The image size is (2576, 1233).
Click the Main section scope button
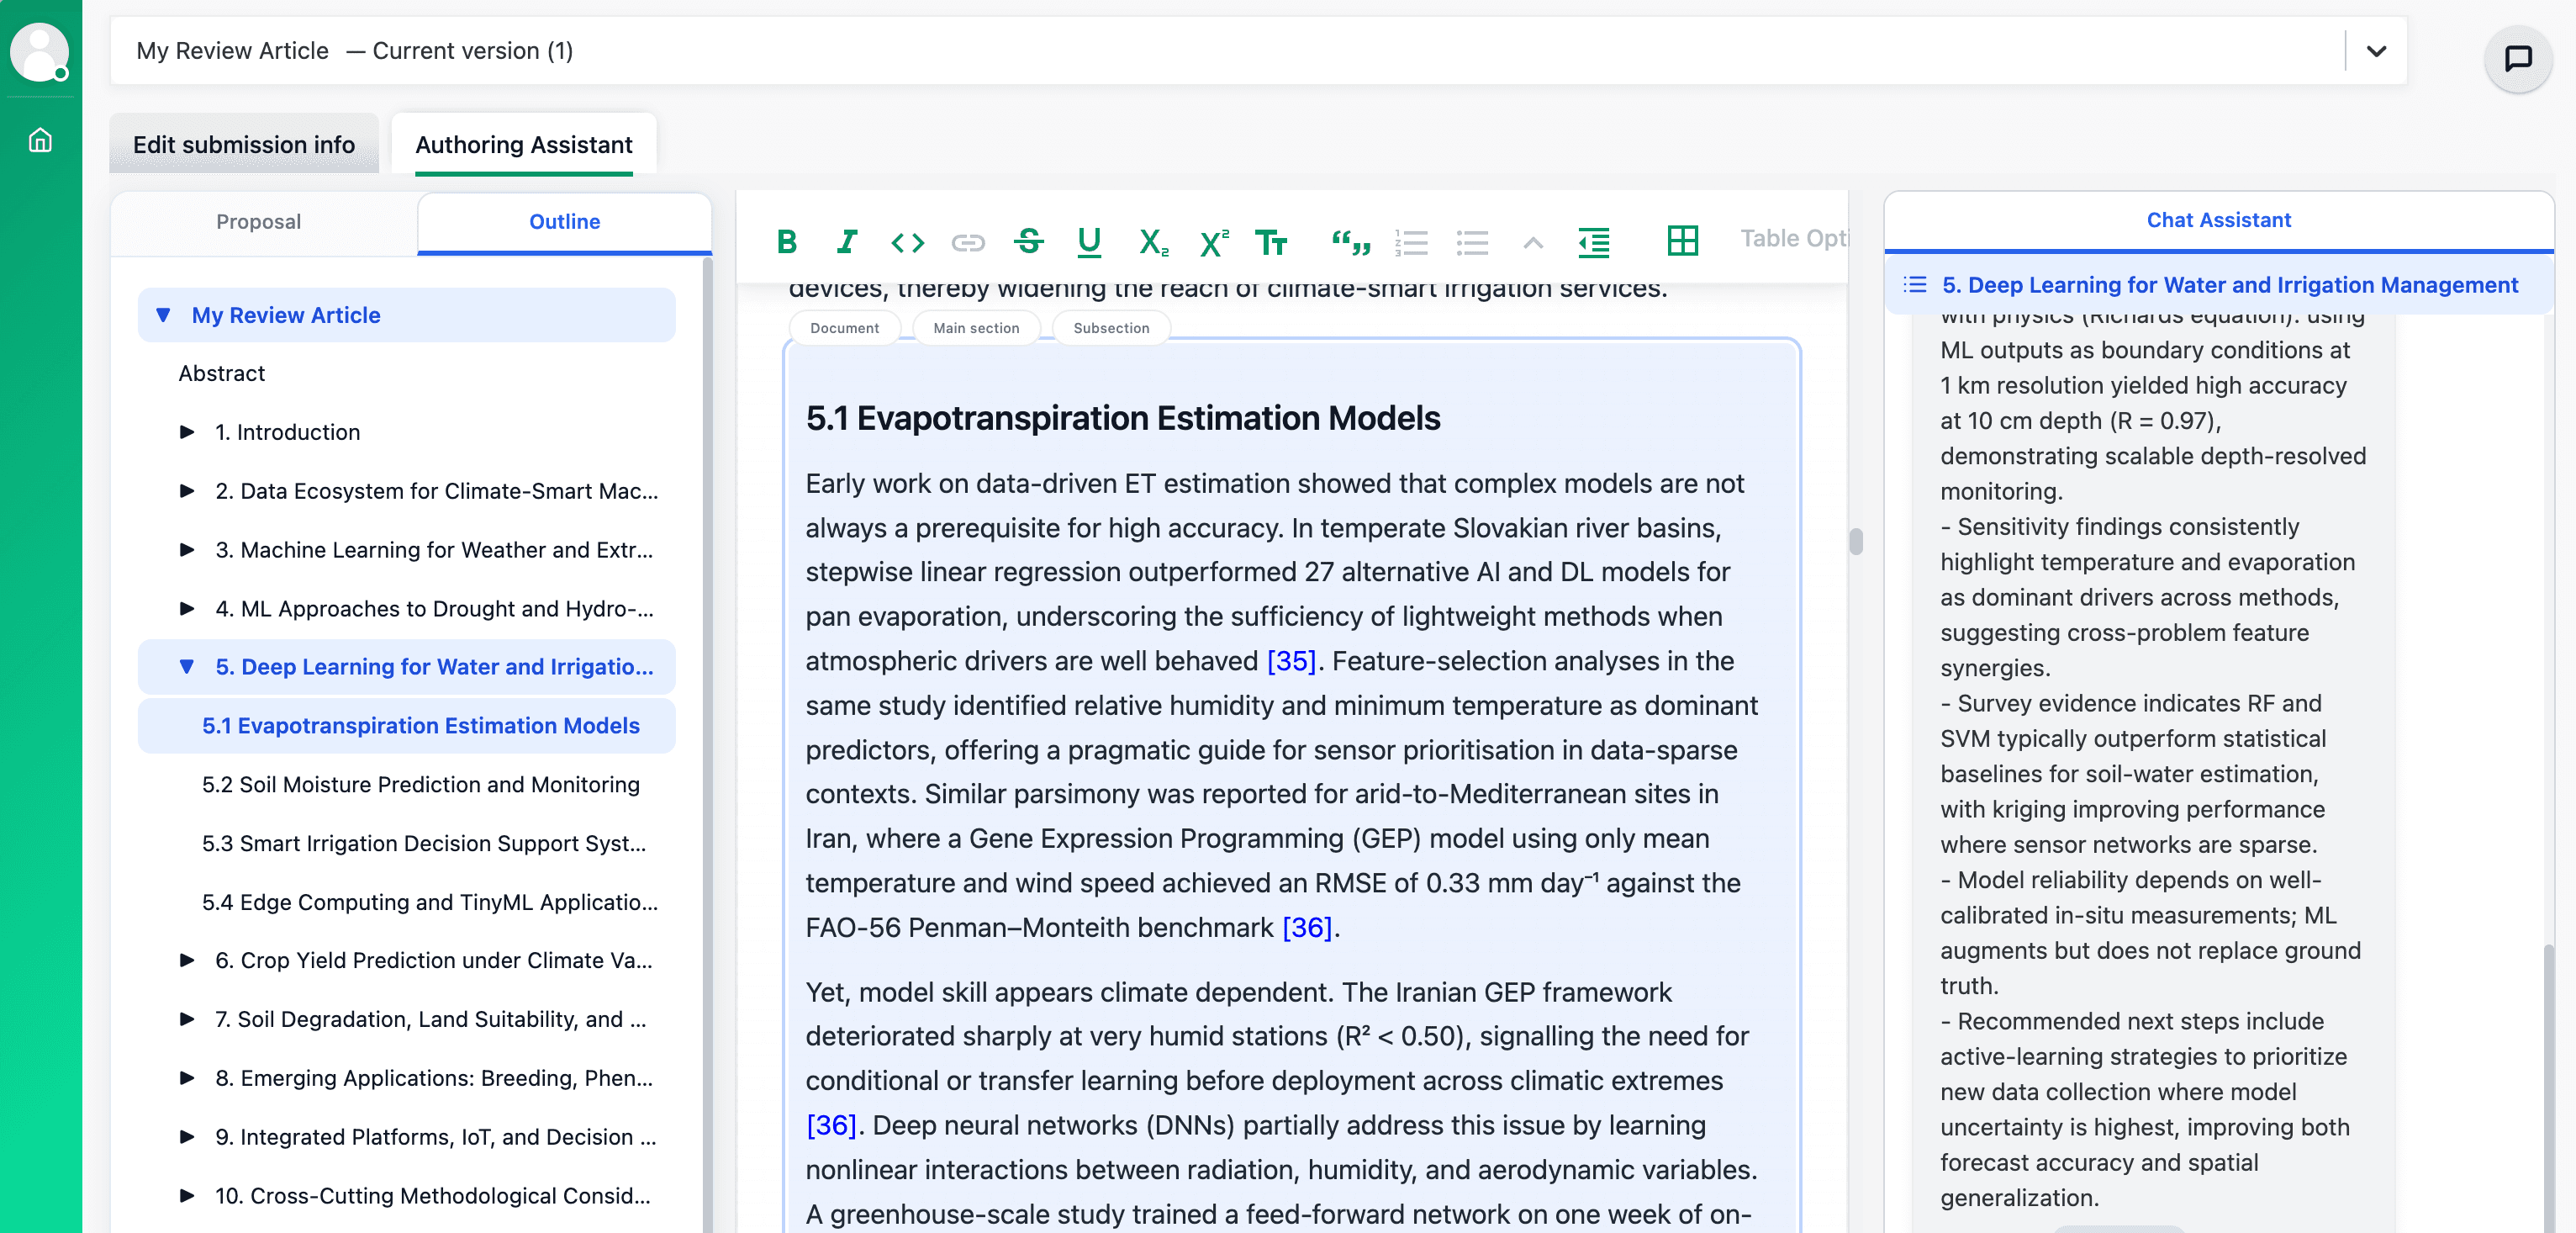(976, 328)
